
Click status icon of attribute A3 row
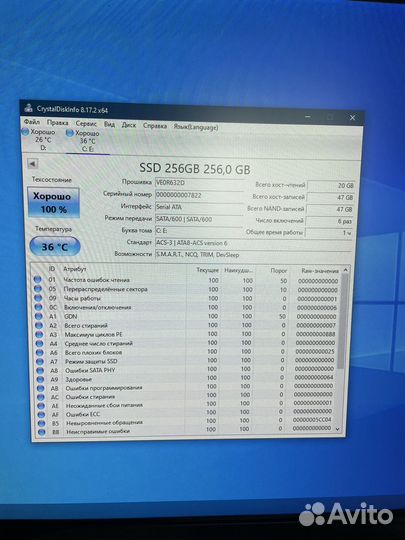39,334
